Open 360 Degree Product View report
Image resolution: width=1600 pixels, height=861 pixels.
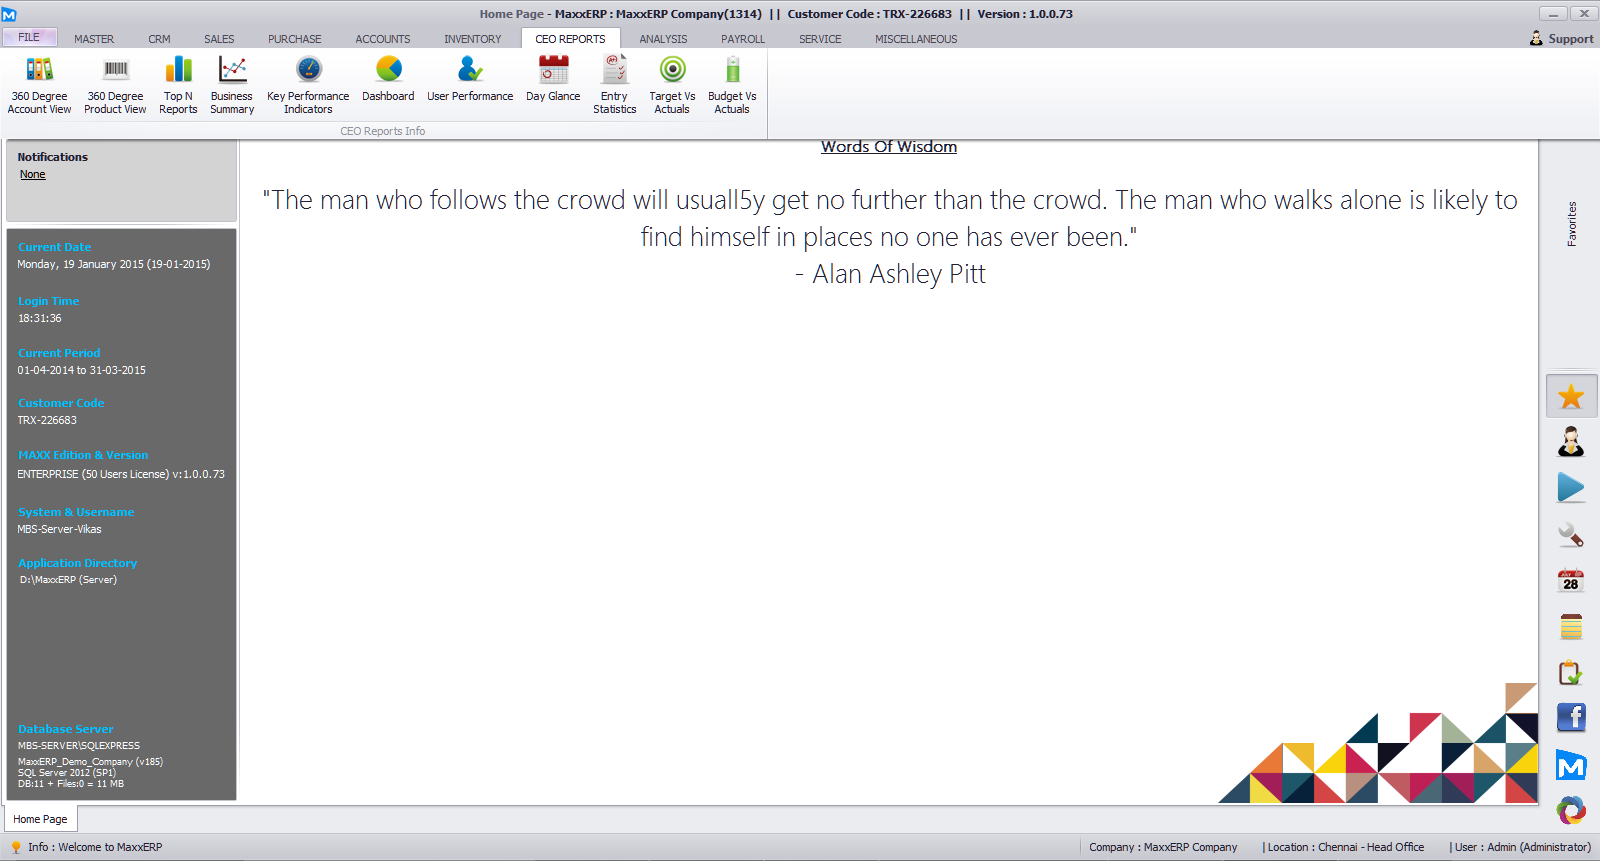tap(115, 85)
